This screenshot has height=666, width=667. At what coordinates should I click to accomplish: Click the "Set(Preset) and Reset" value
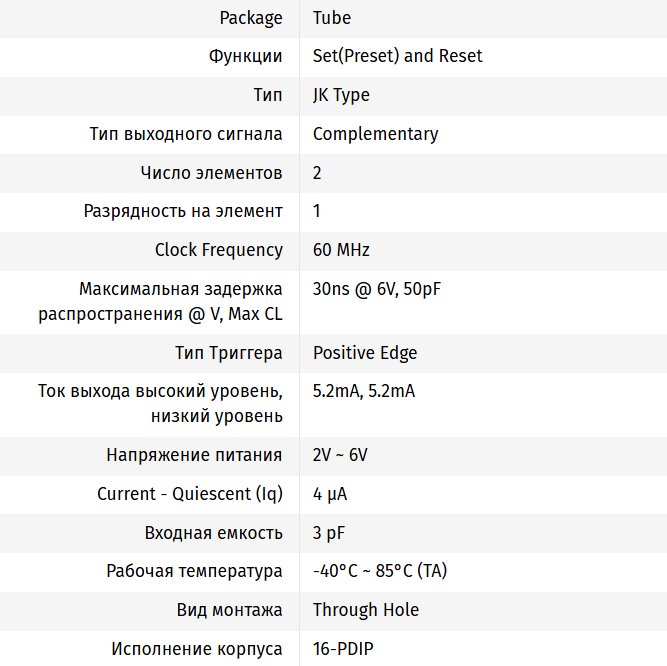[x=397, y=56]
